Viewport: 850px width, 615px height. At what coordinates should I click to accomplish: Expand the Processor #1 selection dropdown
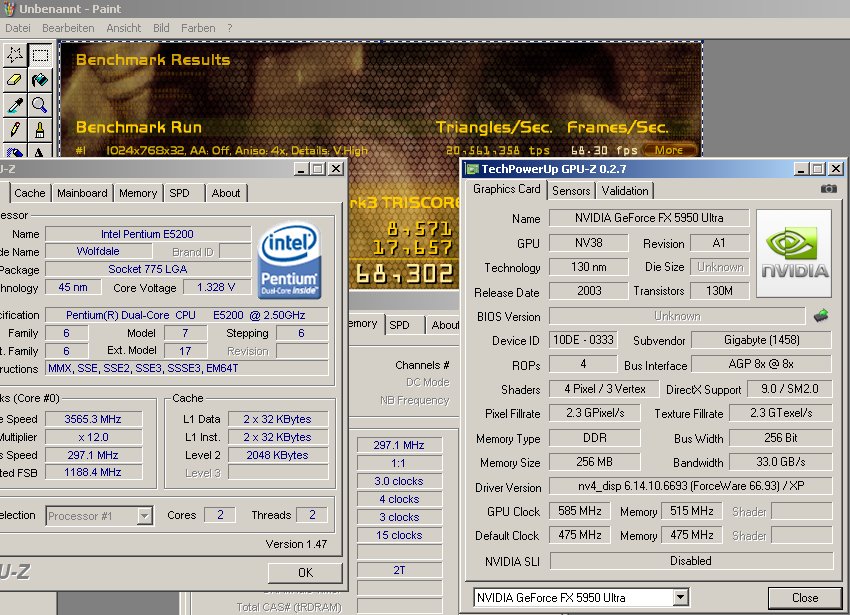(144, 516)
